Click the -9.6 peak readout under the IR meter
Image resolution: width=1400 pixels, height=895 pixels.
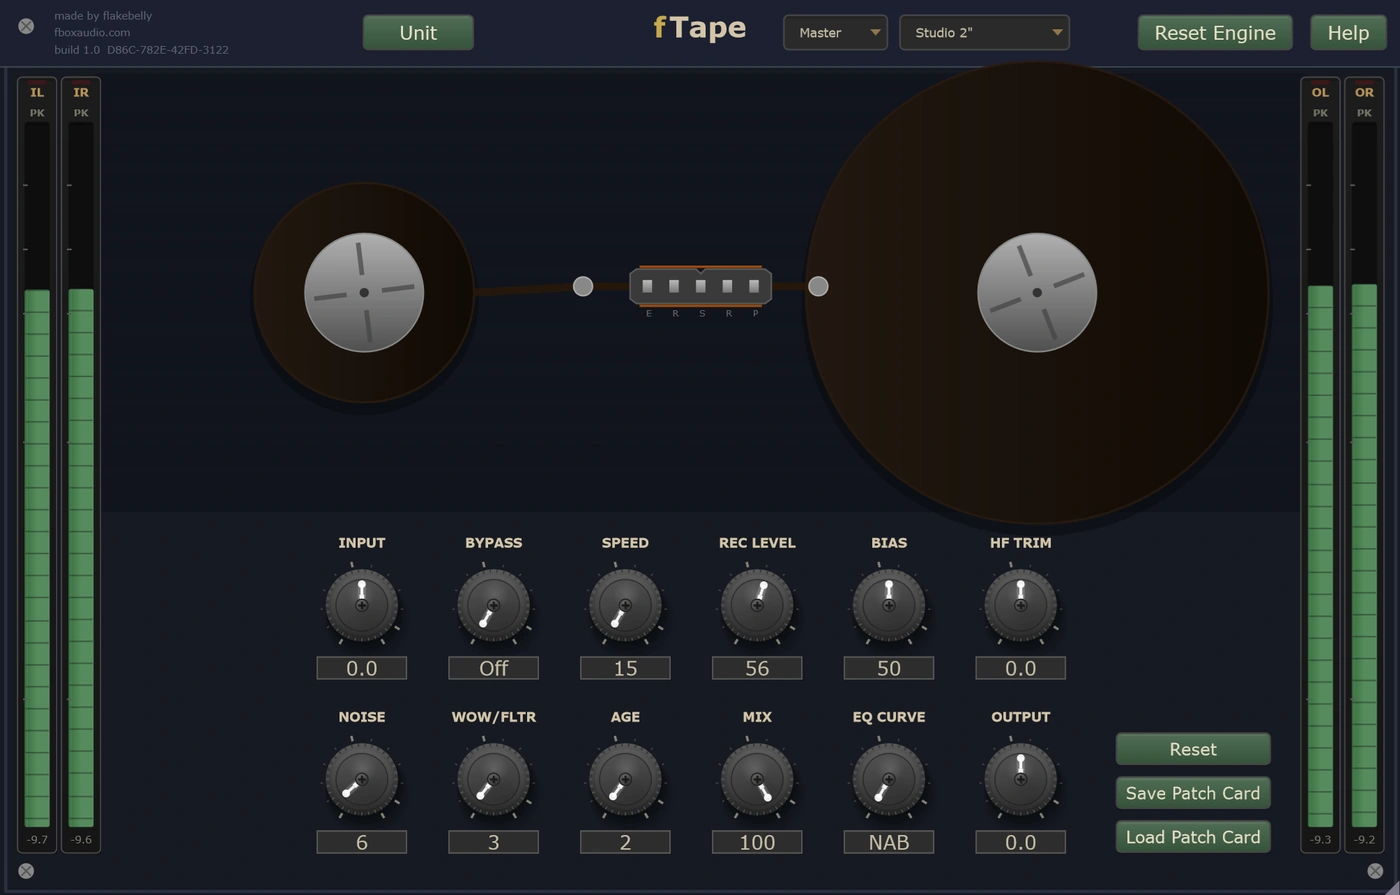81,840
